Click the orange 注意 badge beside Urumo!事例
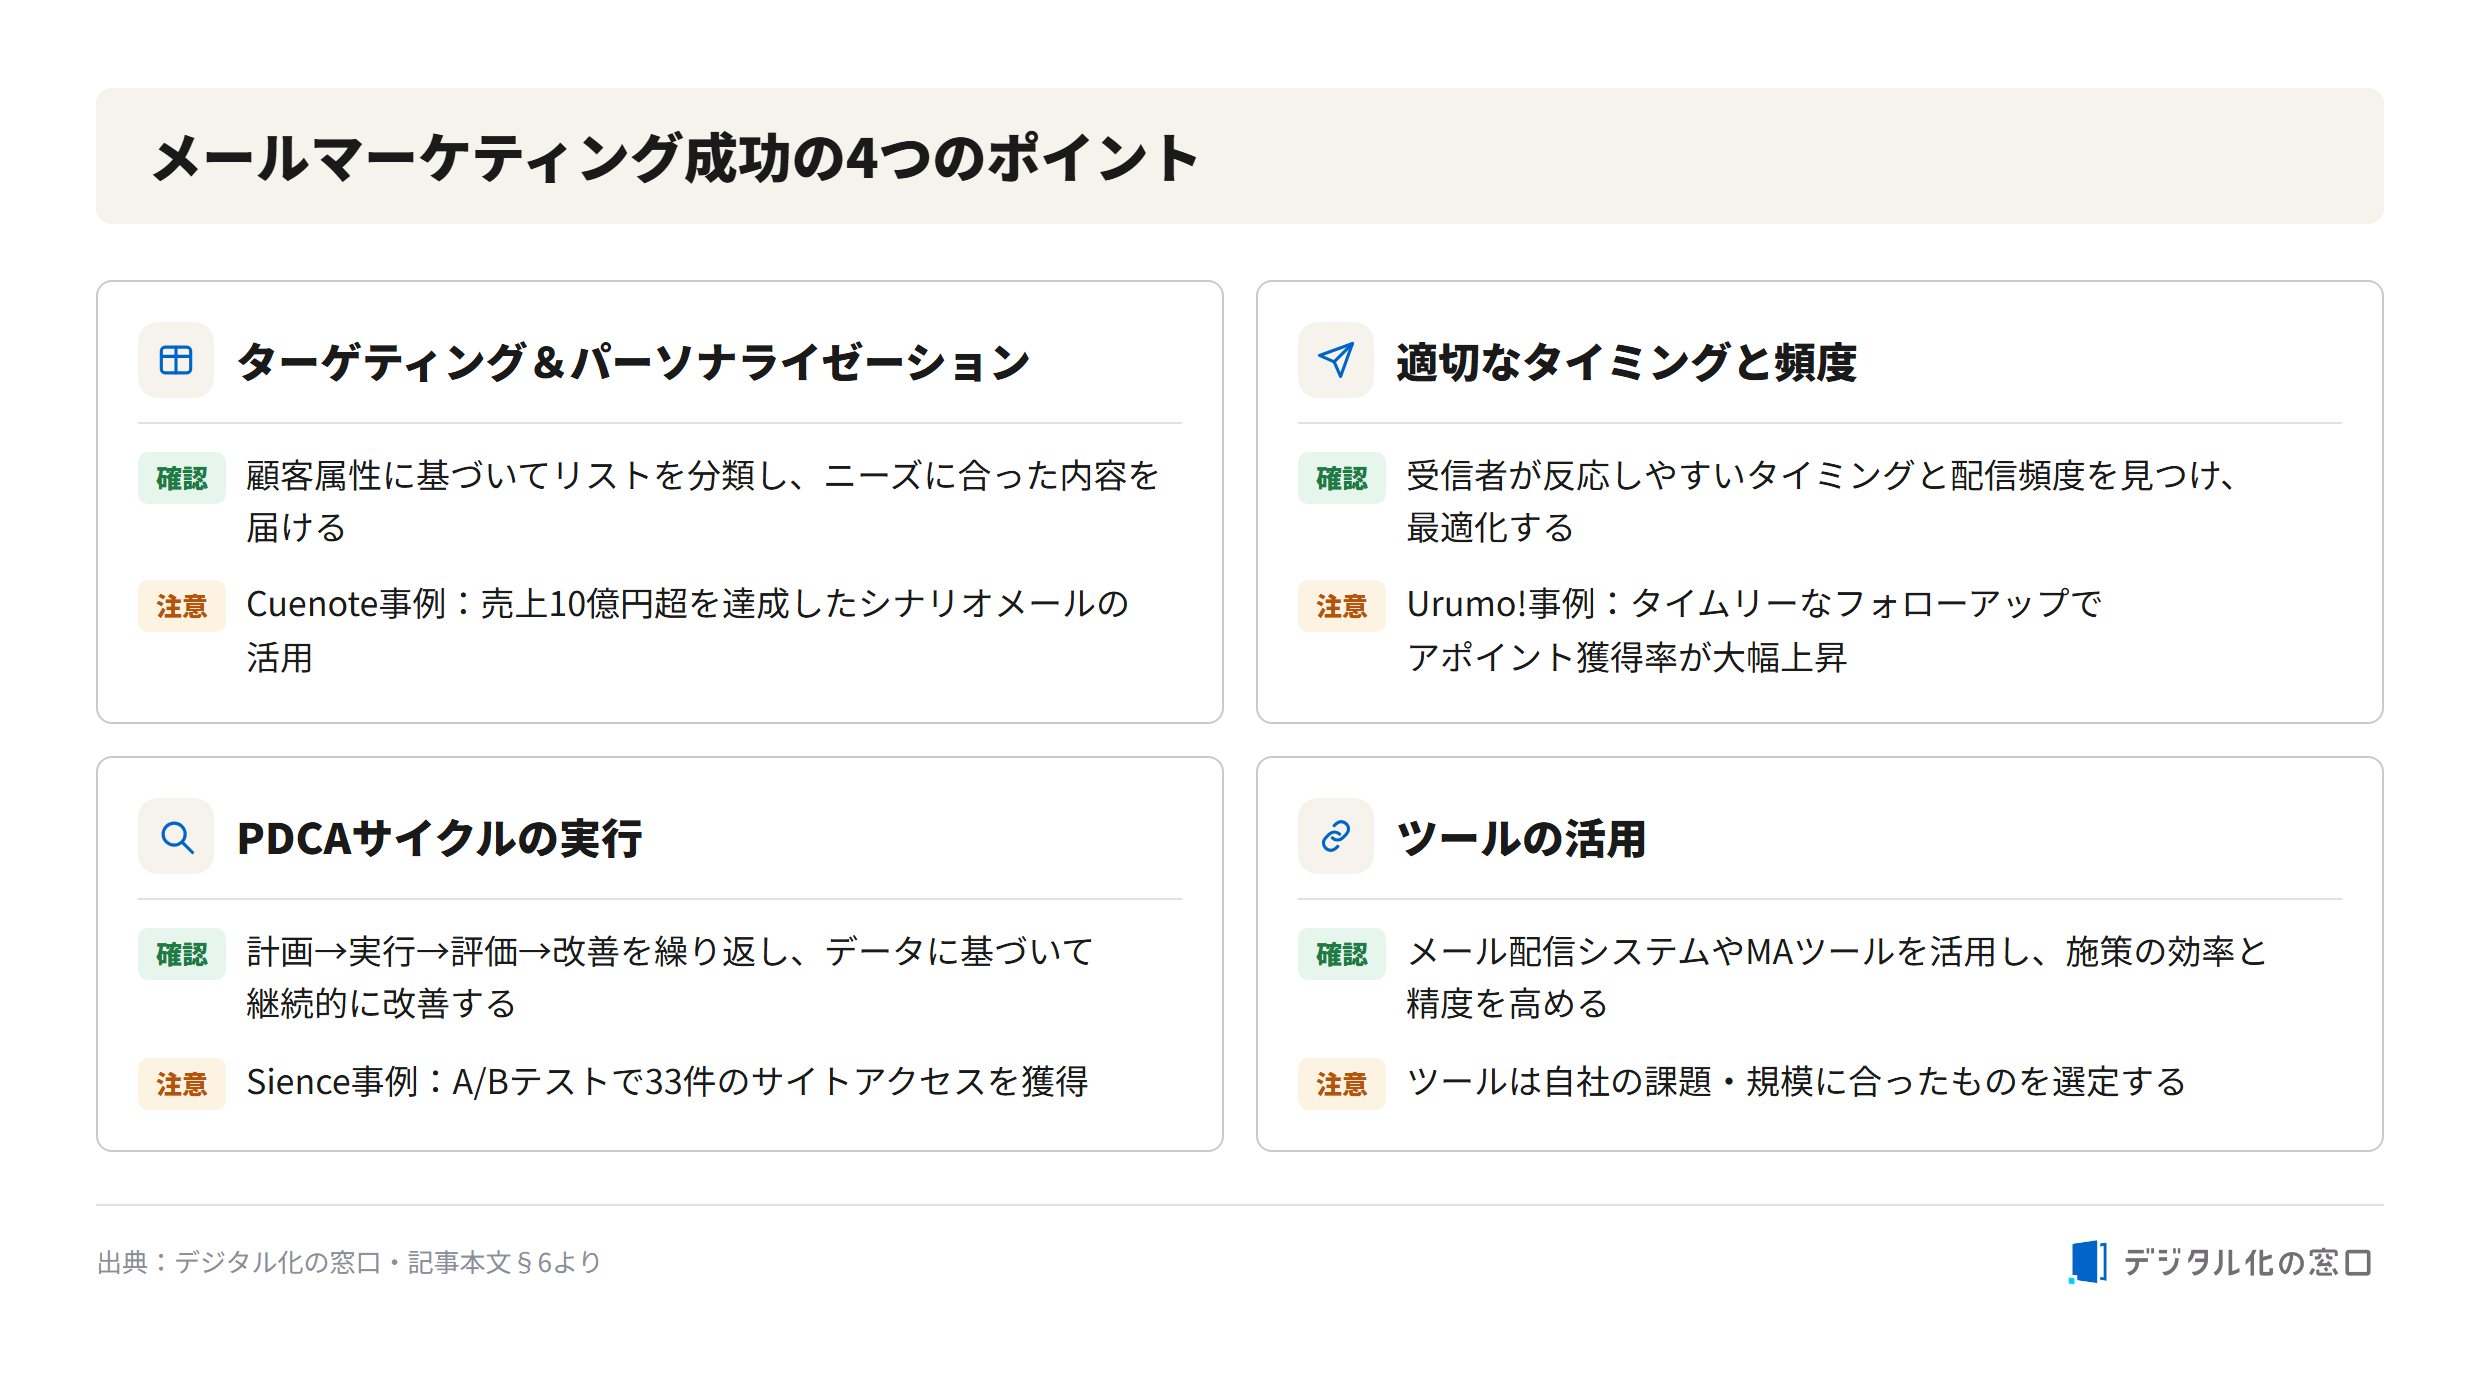2480x1378 pixels. point(1342,606)
